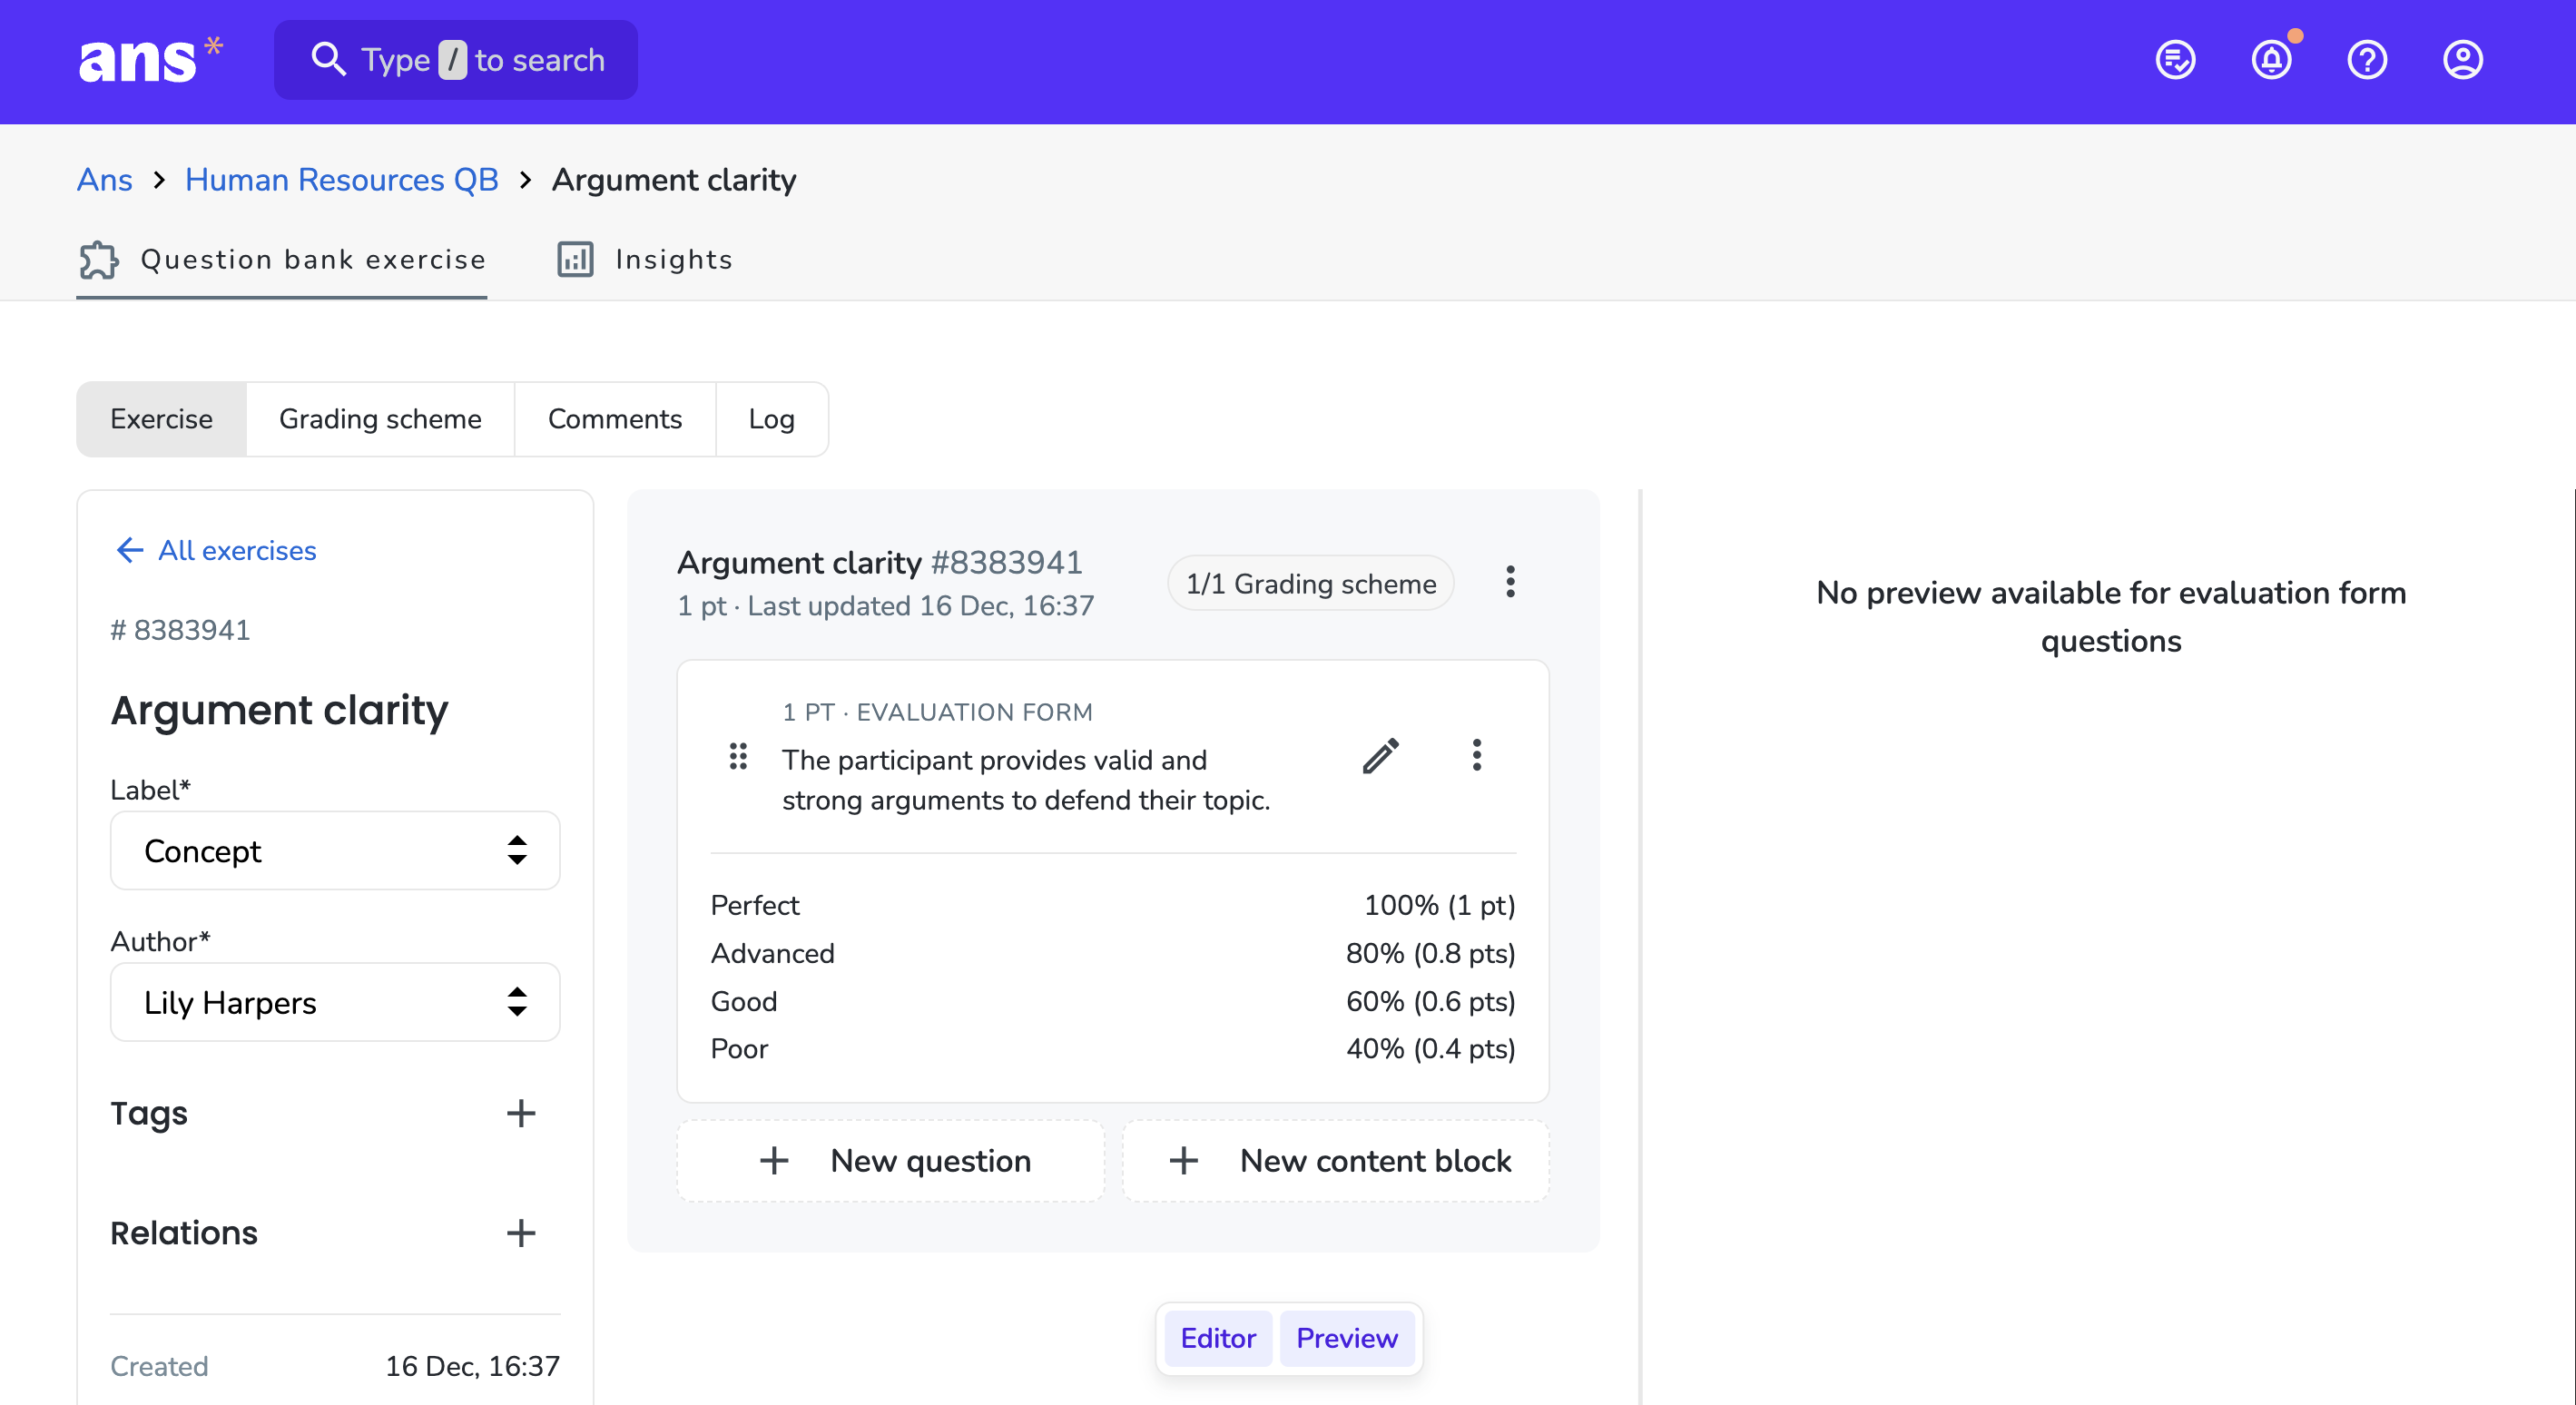This screenshot has width=2576, height=1405.
Task: Open the user profile icon
Action: click(x=2463, y=60)
